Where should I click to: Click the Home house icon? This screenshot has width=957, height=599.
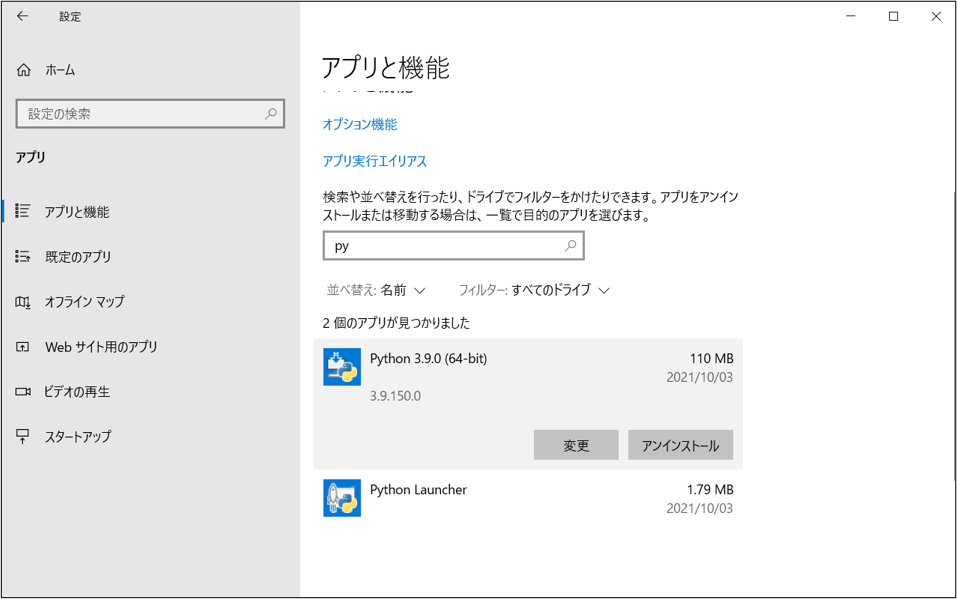23,70
